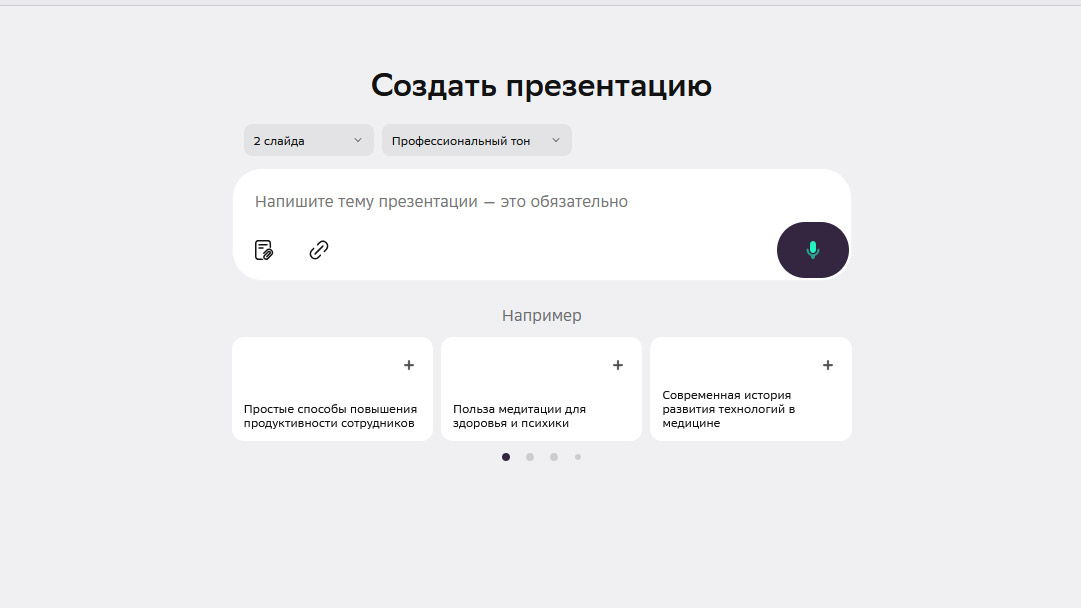Viewport: 1081px width, 608px height.
Task: Select 'Простые способы повышения продуктивности сотрудников' example
Action: tap(331, 415)
